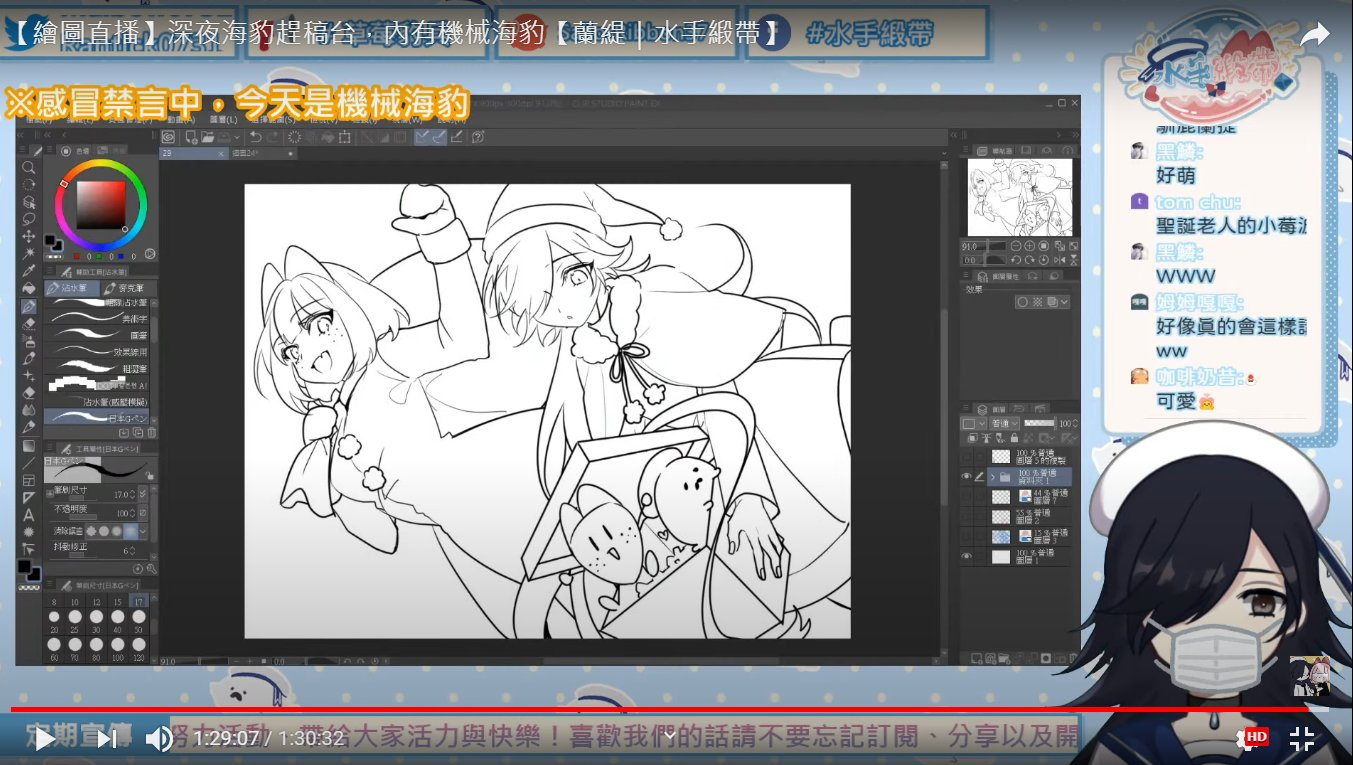Expand the 資料夾 1 layer folder
The image size is (1353, 765).
[x=993, y=476]
